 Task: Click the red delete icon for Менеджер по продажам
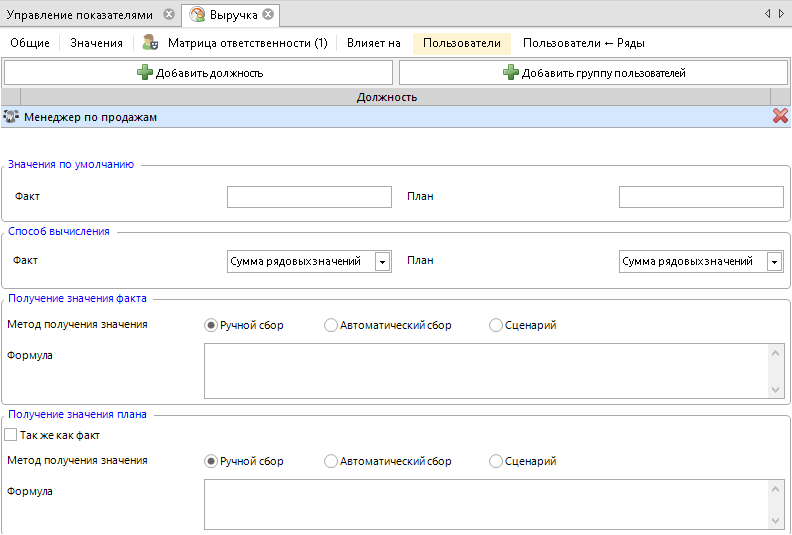coord(780,116)
